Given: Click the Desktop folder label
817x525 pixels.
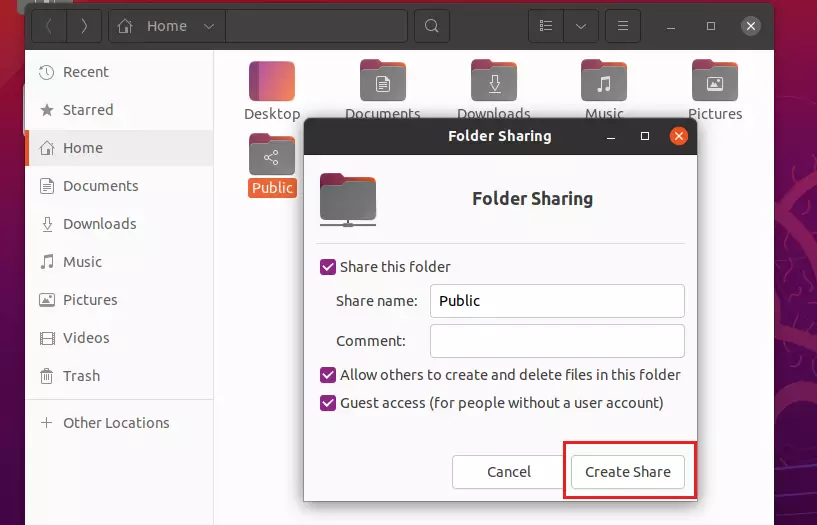Looking at the screenshot, I should pyautogui.click(x=272, y=114).
